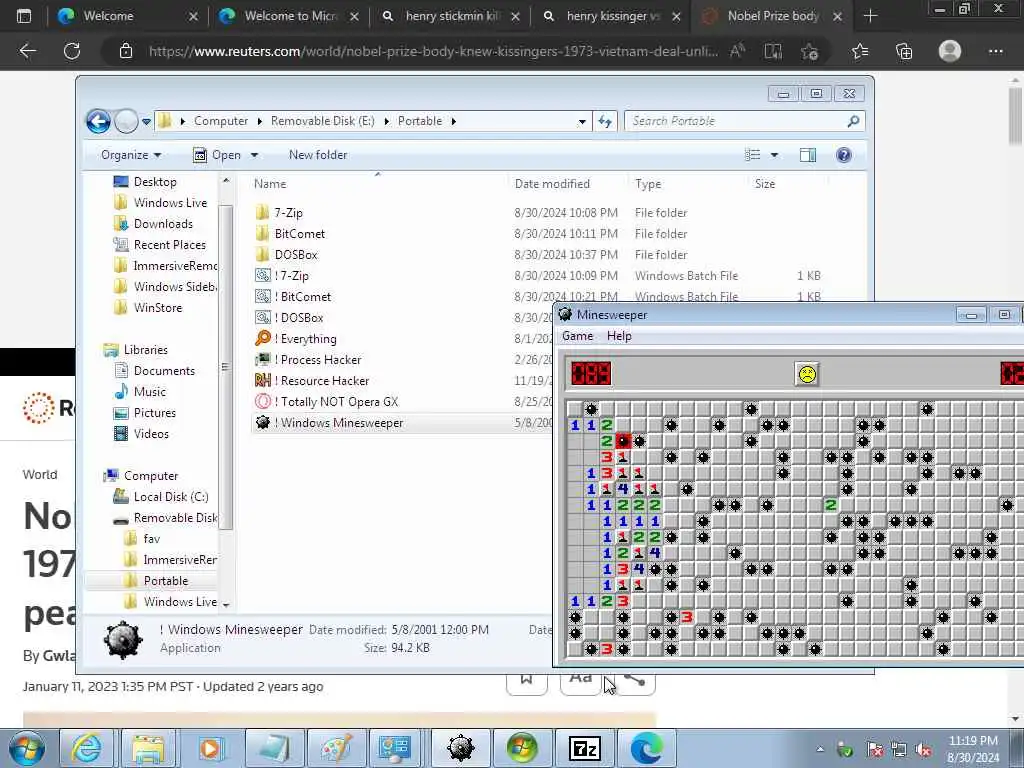Sort by the Date modified column header
1024x768 pixels.
pyautogui.click(x=552, y=184)
